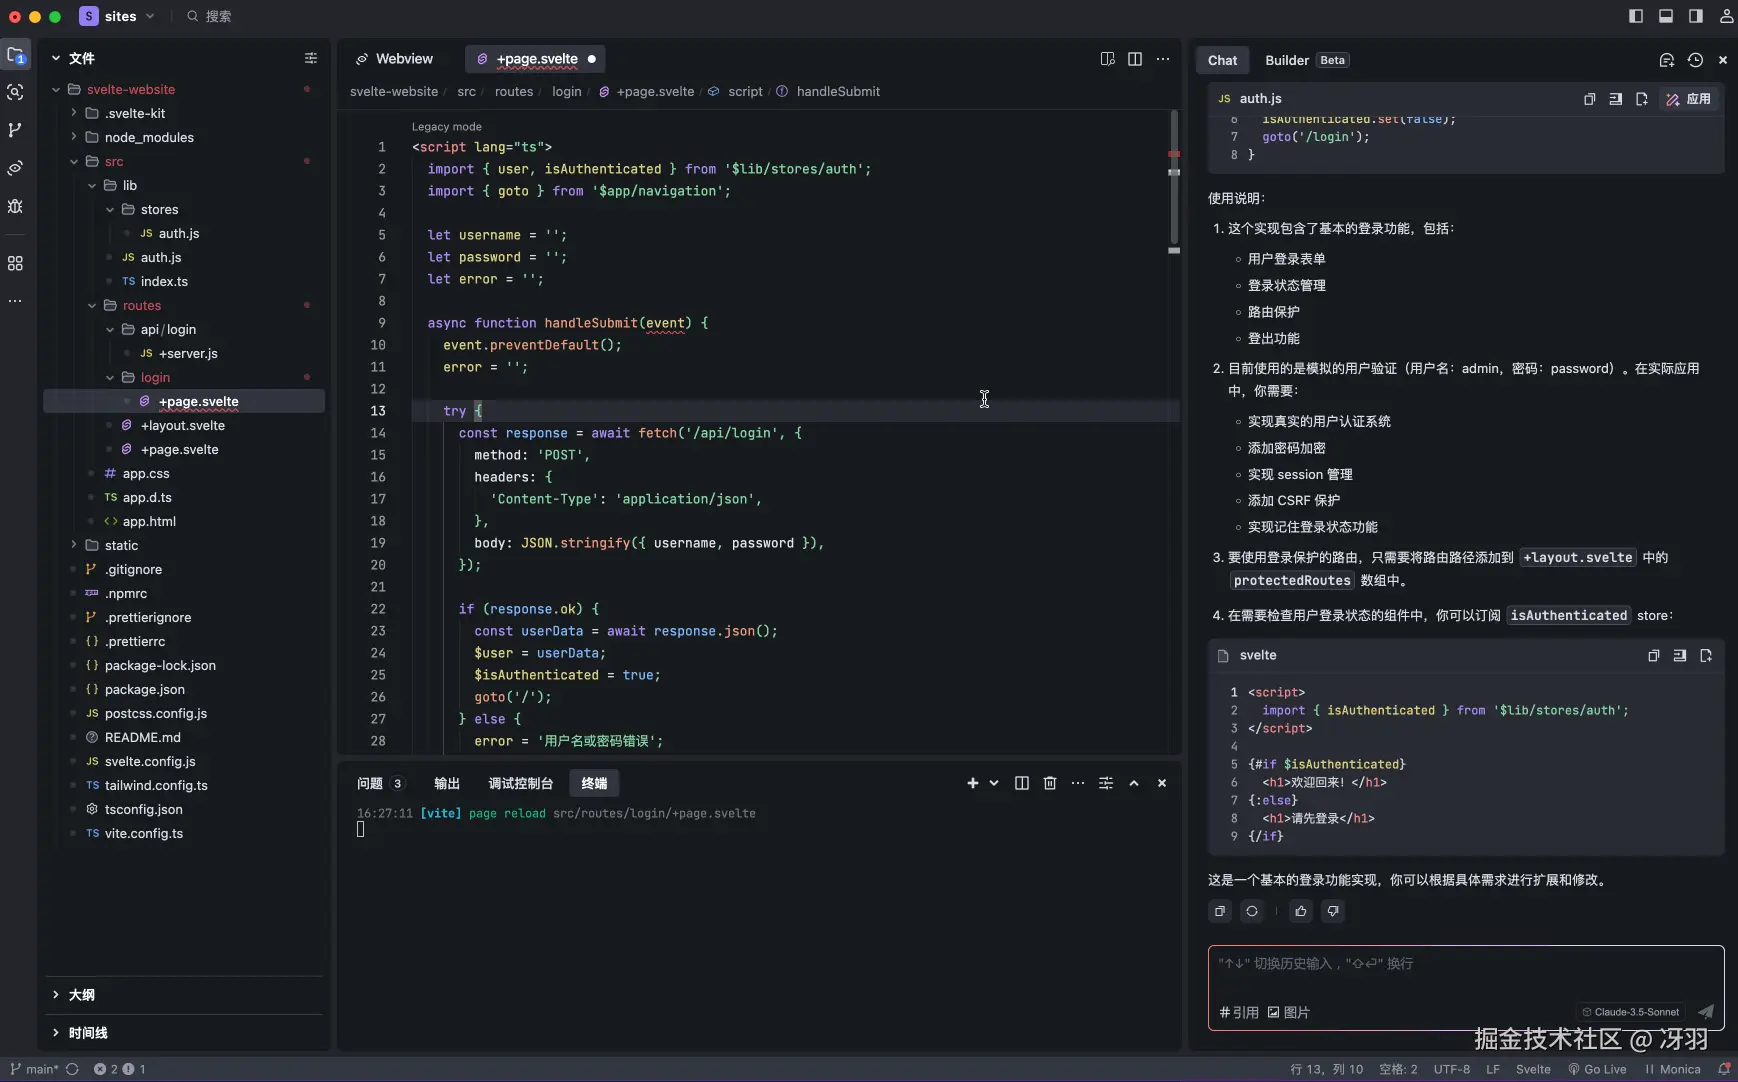Open the 输出 output tab
The image size is (1738, 1082).
point(447,783)
